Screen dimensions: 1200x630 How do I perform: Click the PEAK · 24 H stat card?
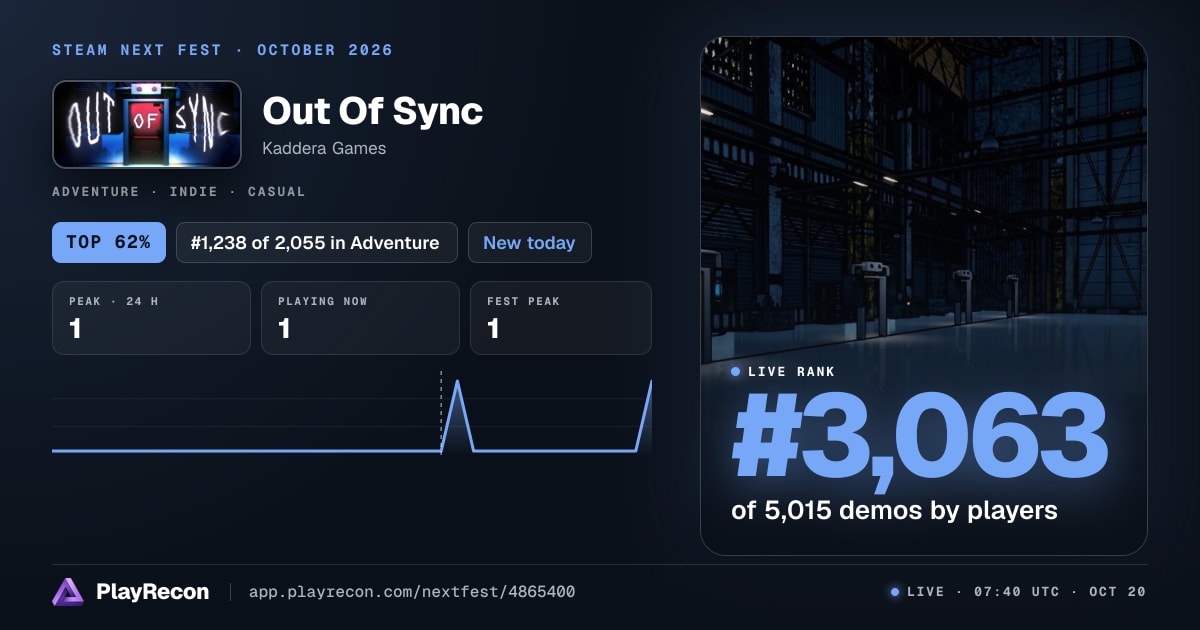pyautogui.click(x=151, y=318)
